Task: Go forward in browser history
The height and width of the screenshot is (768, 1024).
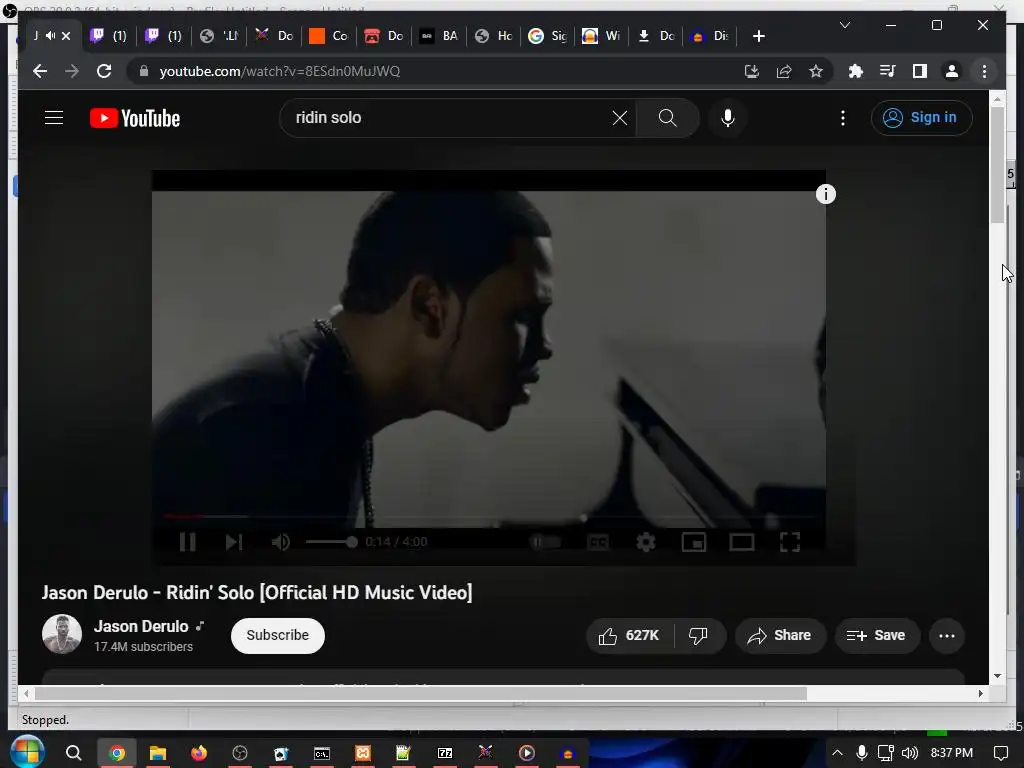Action: tap(72, 71)
